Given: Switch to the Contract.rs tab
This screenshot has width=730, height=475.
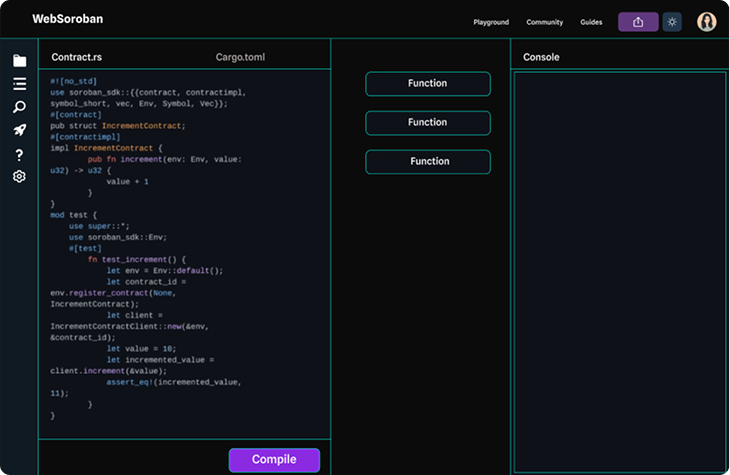Looking at the screenshot, I should coord(77,57).
